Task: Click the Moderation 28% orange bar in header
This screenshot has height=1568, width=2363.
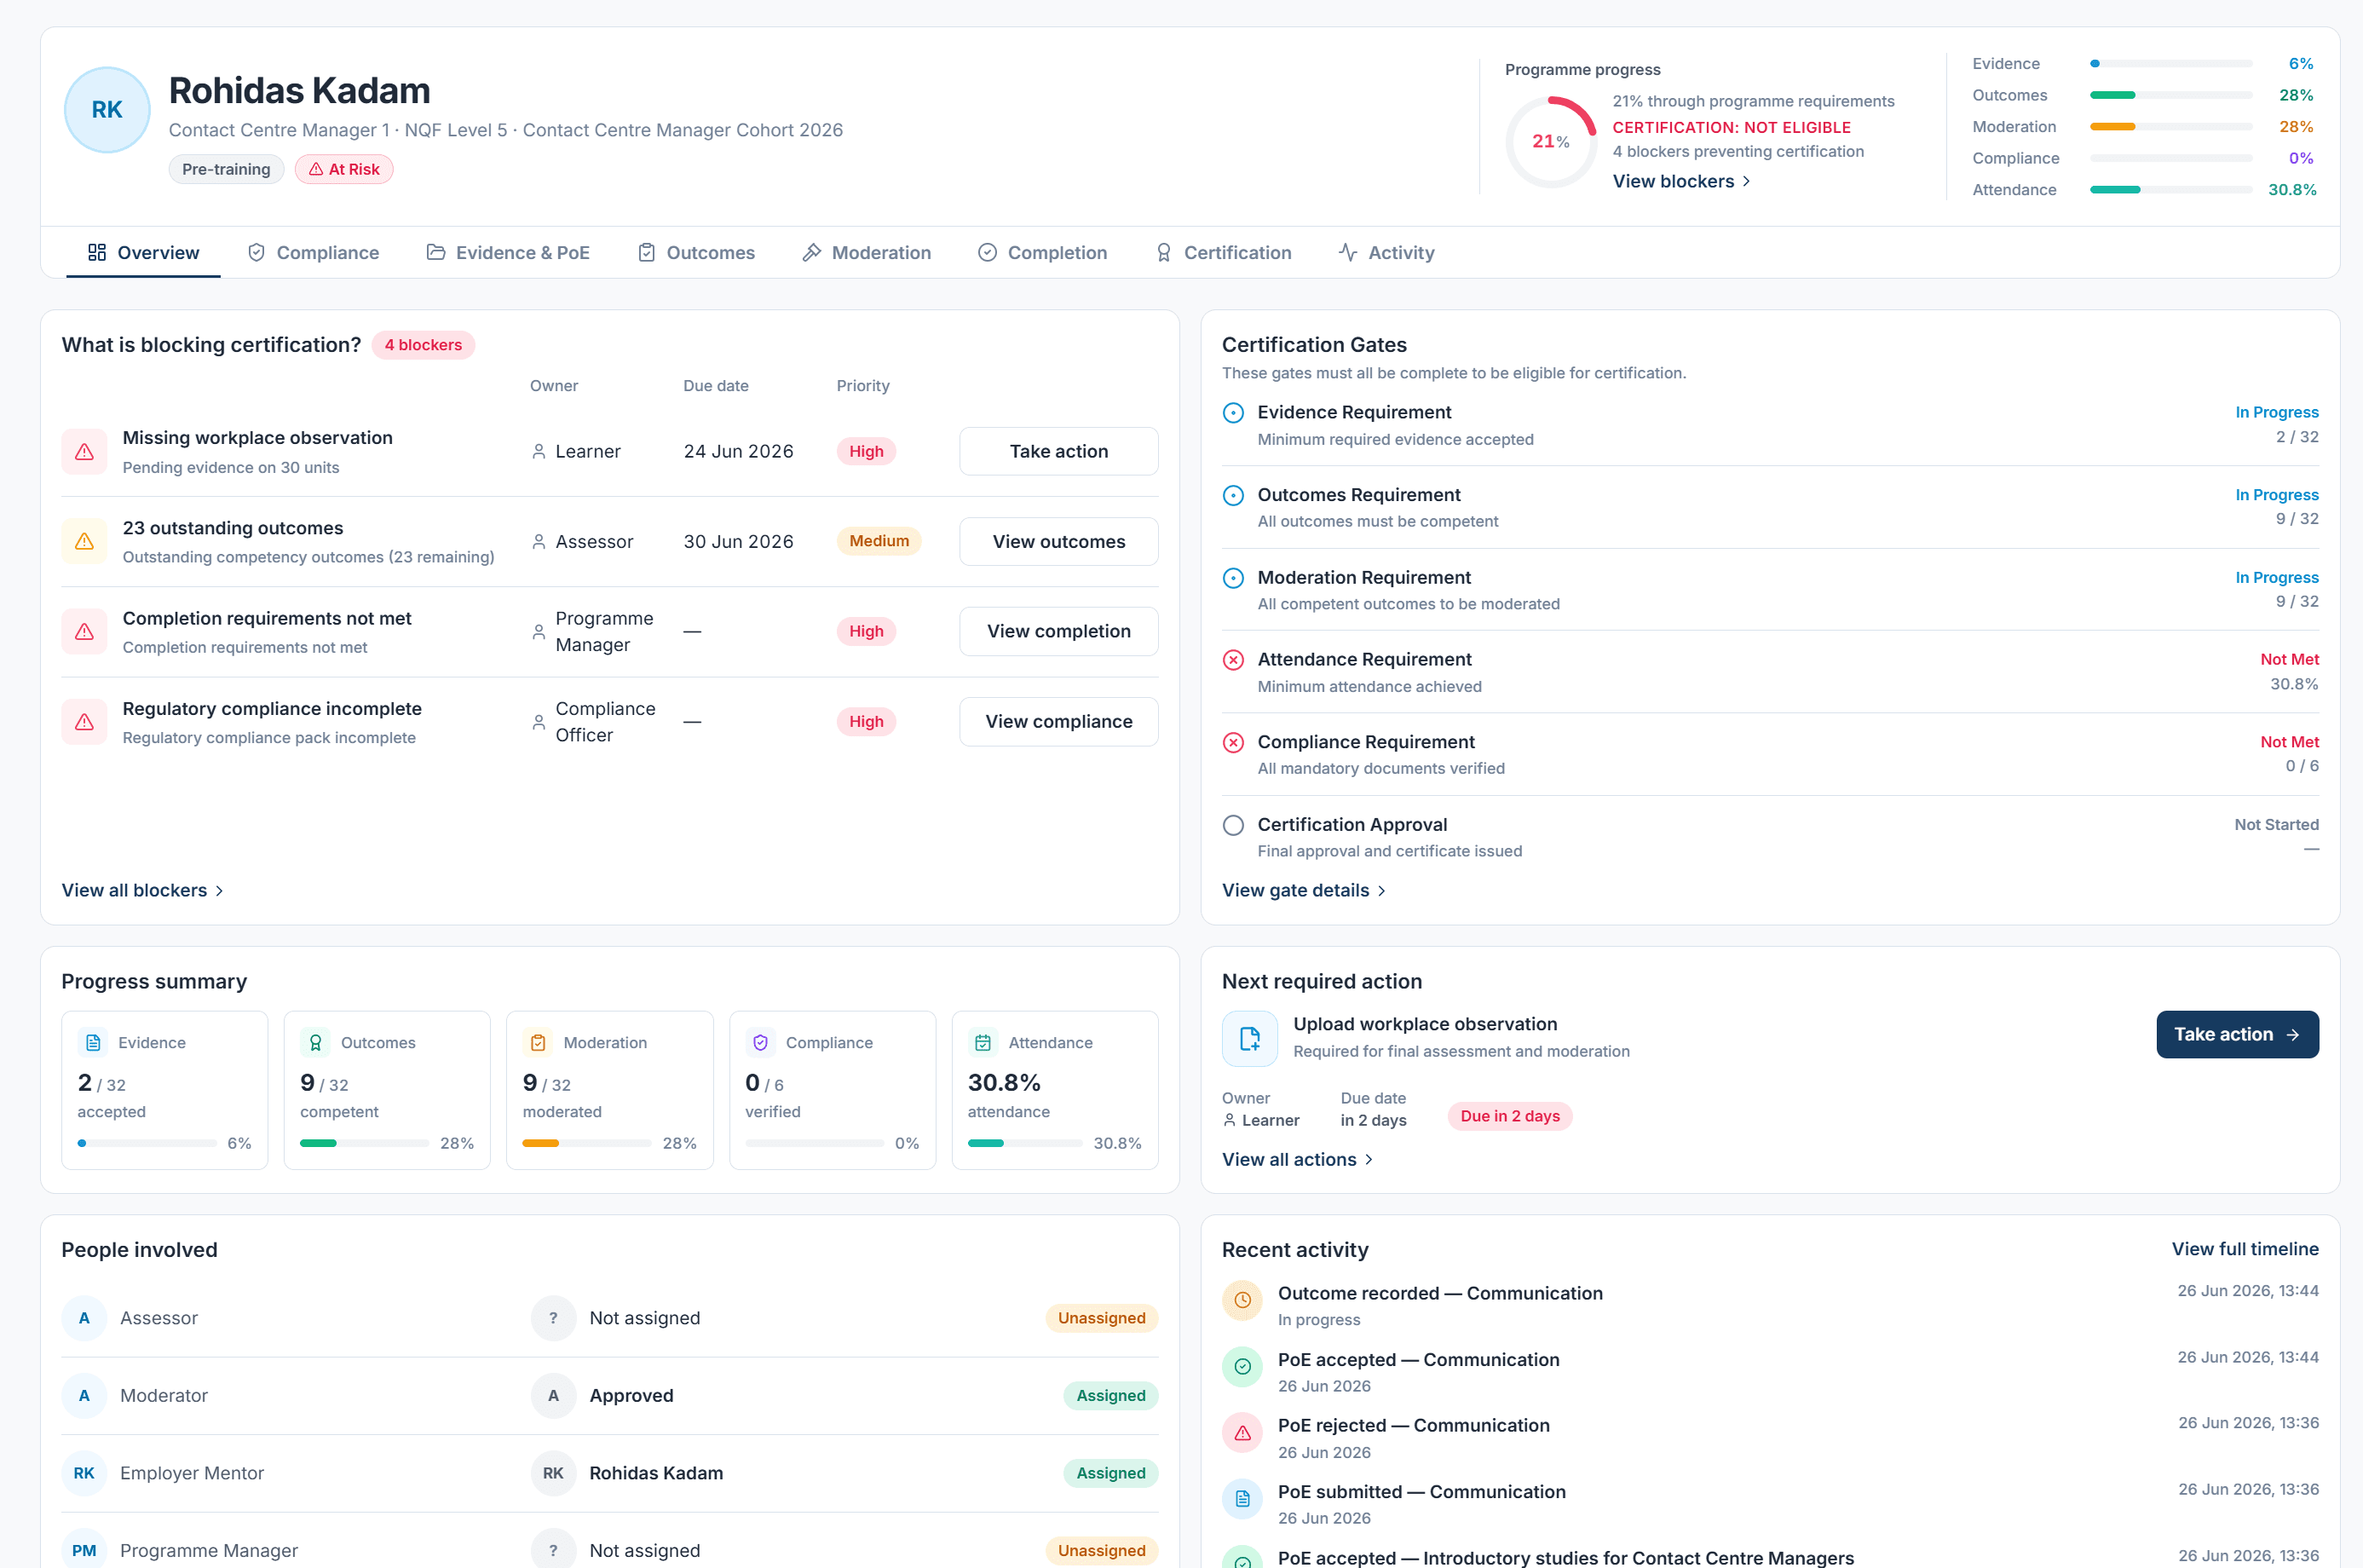Action: [2170, 126]
